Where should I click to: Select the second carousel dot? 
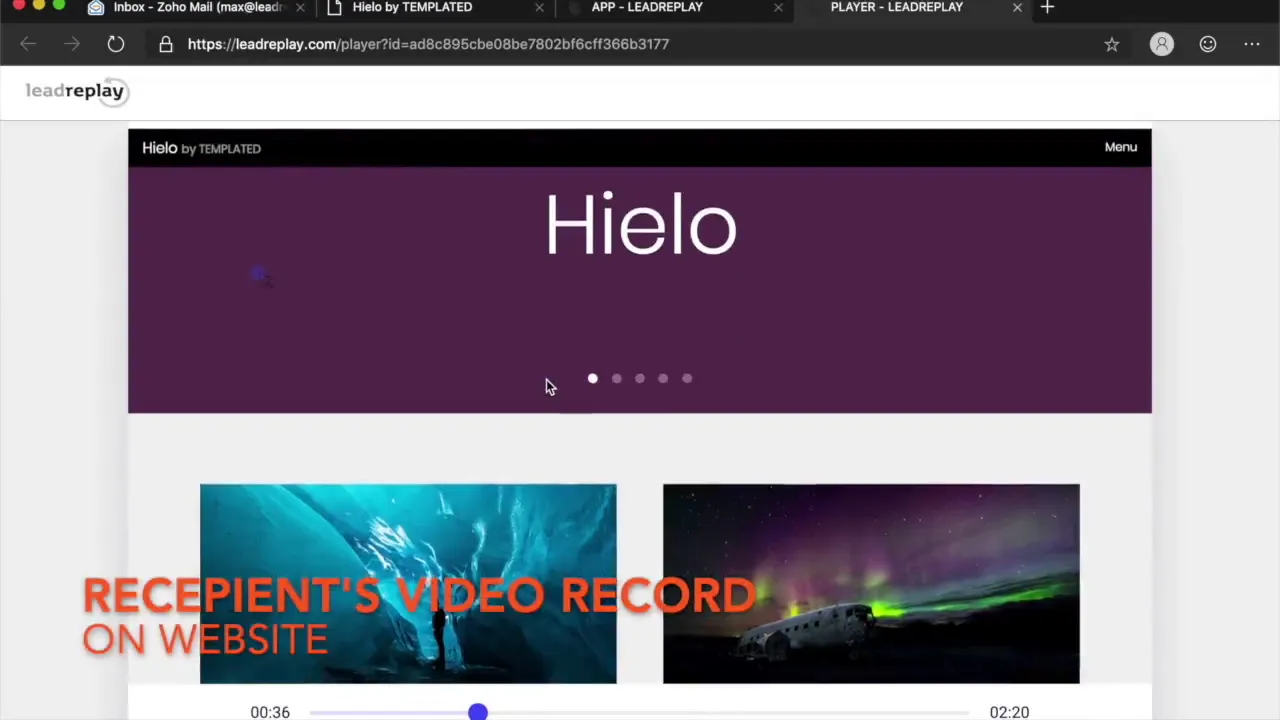[616, 378]
